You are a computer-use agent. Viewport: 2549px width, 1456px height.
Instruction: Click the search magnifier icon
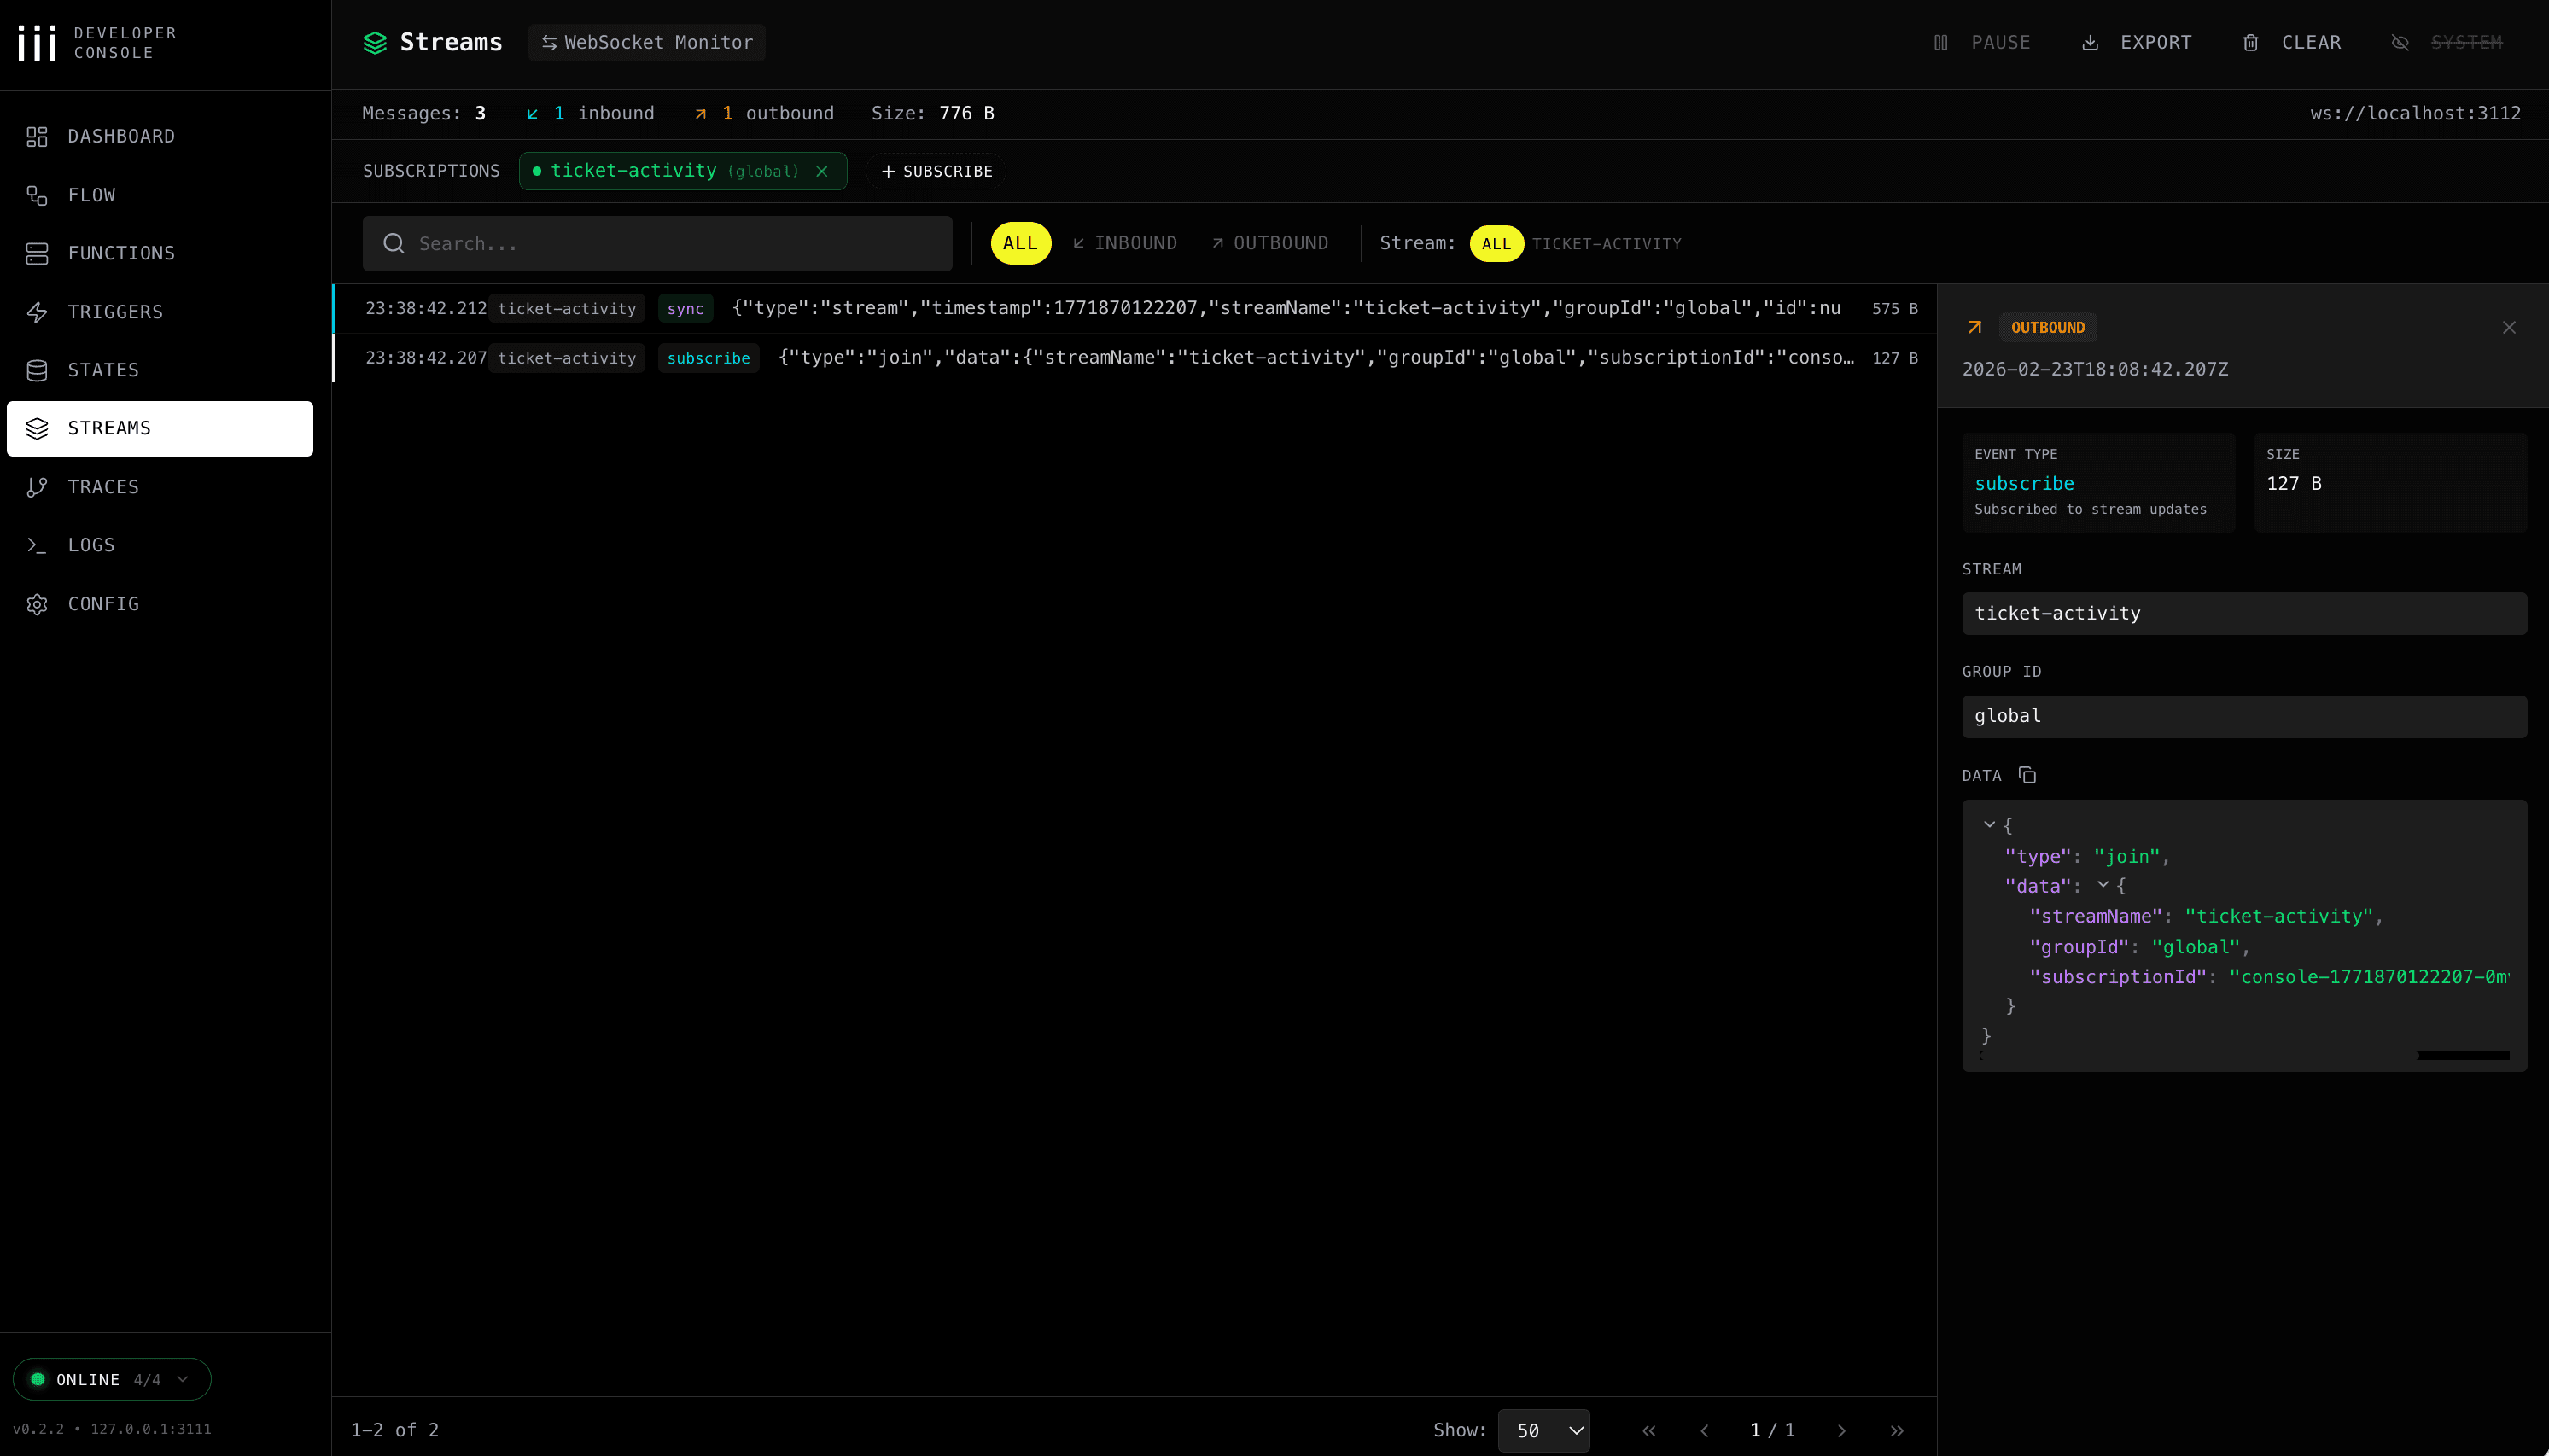pyautogui.click(x=394, y=243)
